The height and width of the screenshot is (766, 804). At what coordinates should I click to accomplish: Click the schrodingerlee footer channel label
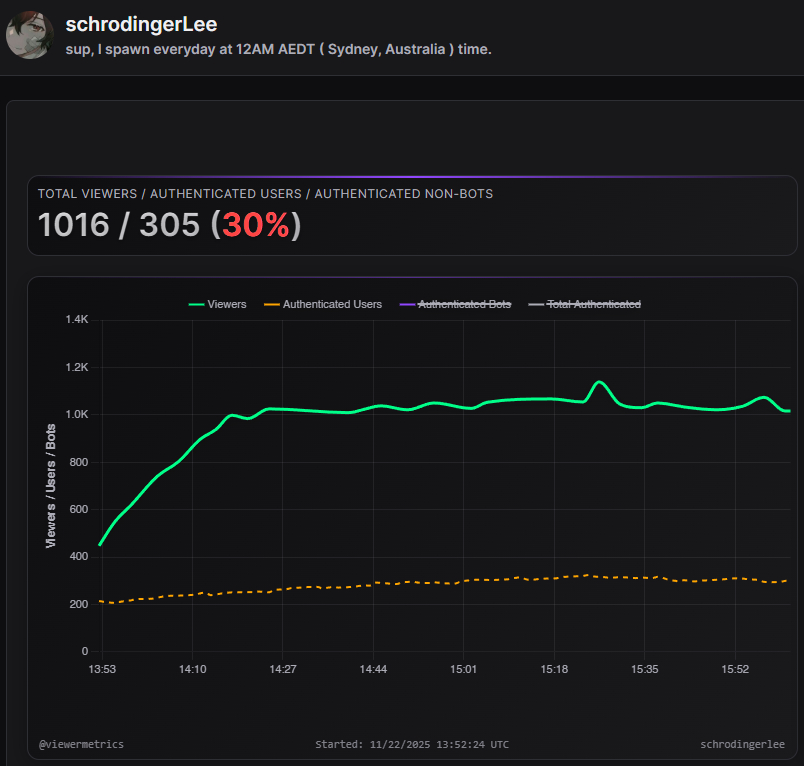(742, 744)
